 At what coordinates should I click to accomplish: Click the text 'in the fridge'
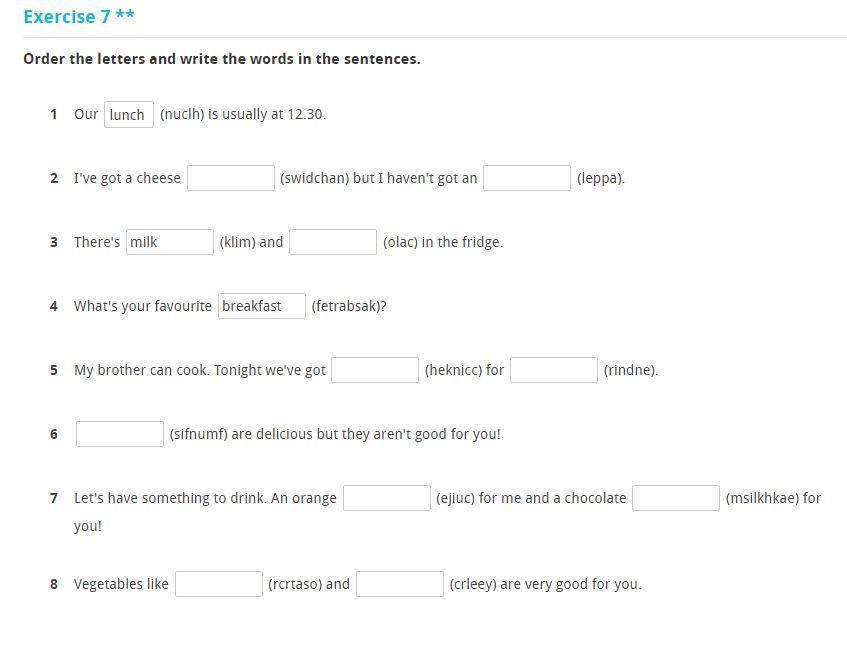pos(462,242)
